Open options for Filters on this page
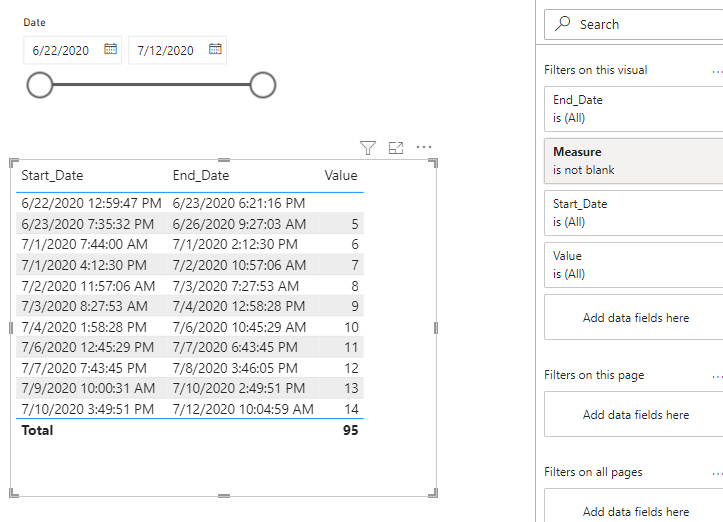 [x=717, y=377]
